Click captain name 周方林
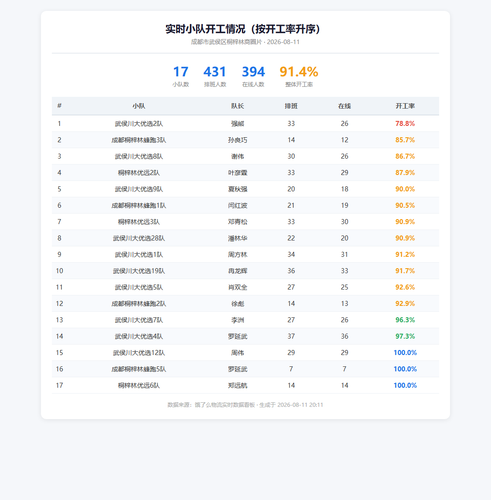The height and width of the screenshot is (500, 491). coord(238,254)
